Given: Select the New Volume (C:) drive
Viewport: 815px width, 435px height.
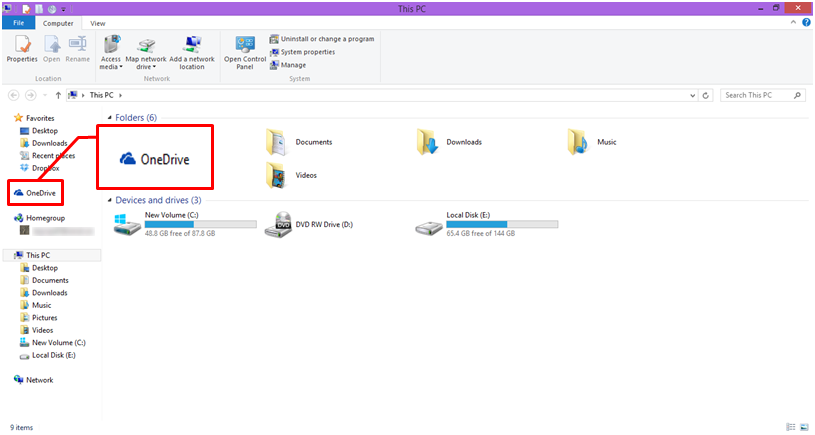Looking at the screenshot, I should click(x=185, y=225).
